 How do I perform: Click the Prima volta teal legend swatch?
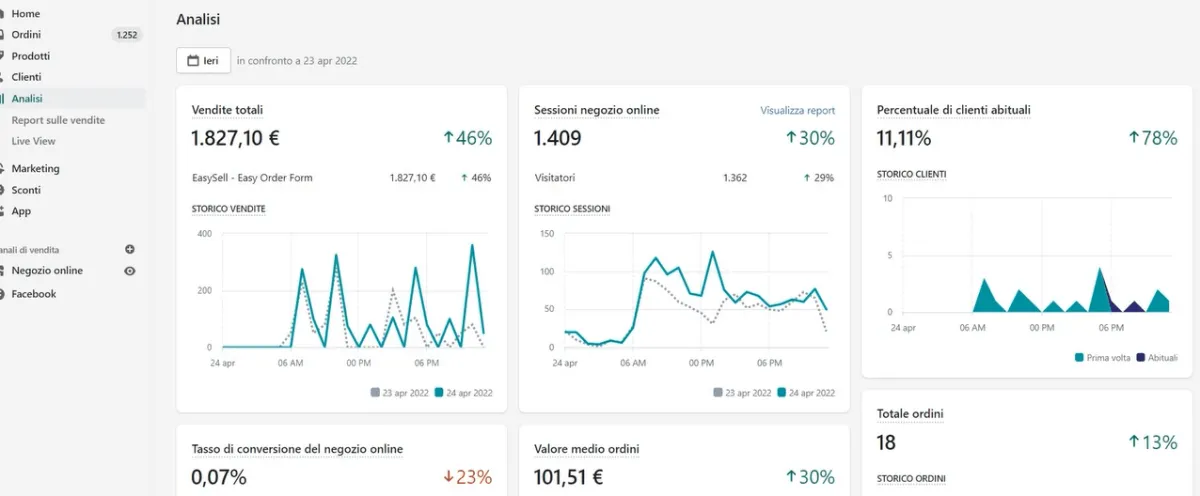tap(1079, 357)
